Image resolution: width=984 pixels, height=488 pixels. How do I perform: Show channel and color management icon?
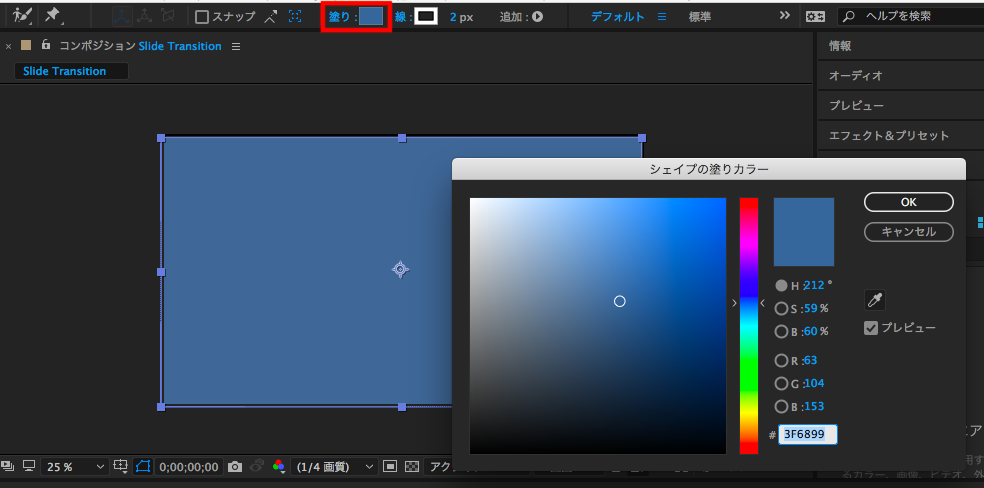[279, 466]
